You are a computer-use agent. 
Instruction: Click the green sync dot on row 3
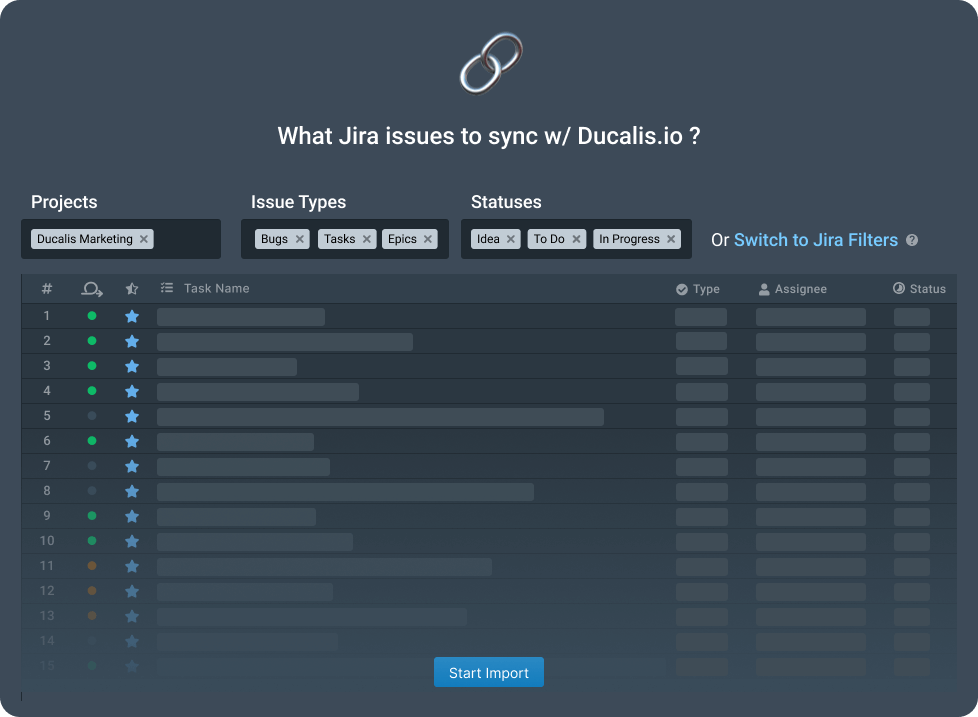point(92,366)
